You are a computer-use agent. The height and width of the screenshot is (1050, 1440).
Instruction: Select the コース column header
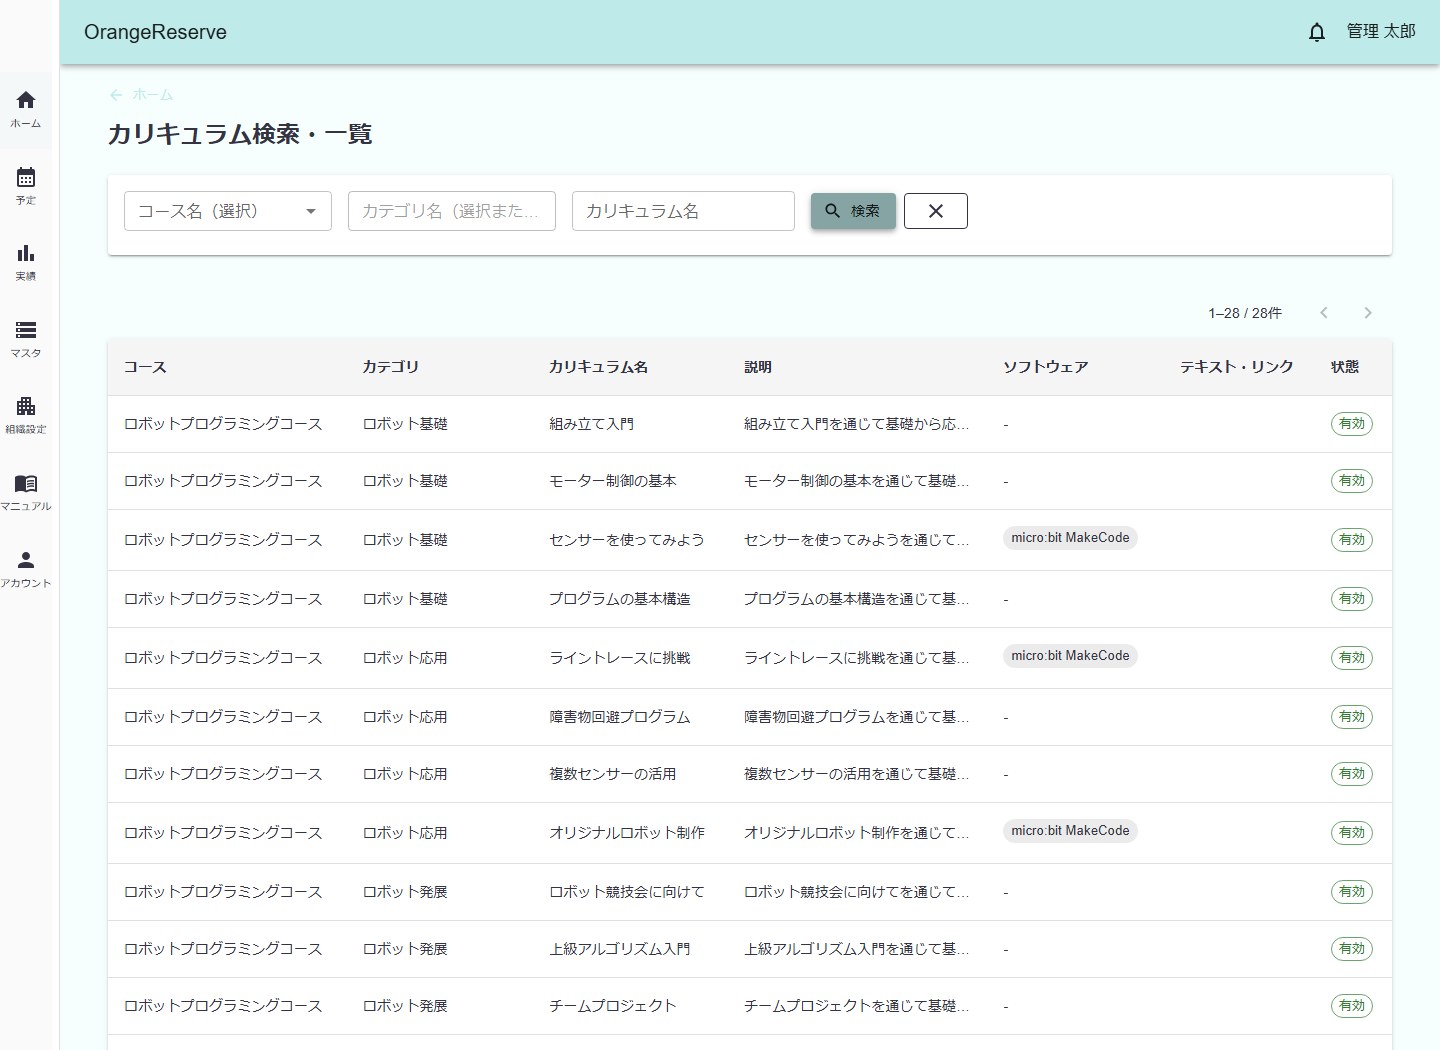pyautogui.click(x=145, y=367)
